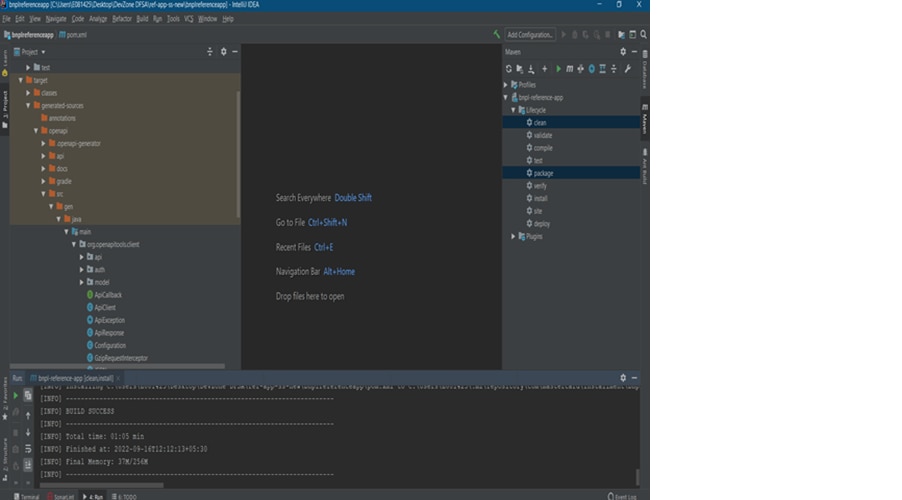Click the Maven Add Project plus icon
The image size is (902, 500).
pos(544,69)
